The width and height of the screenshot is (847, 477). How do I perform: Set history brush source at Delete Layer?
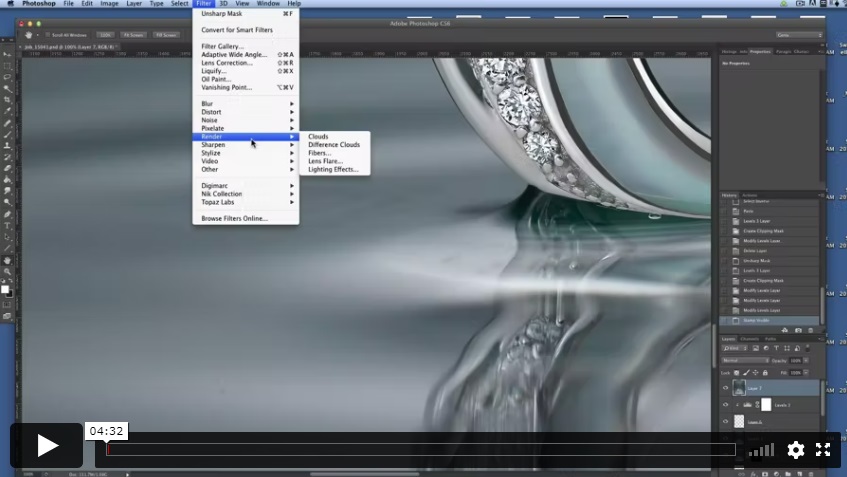coord(725,251)
